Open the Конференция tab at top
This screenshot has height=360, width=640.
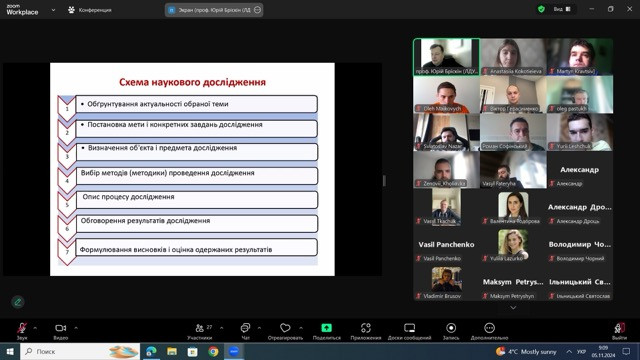[89, 10]
